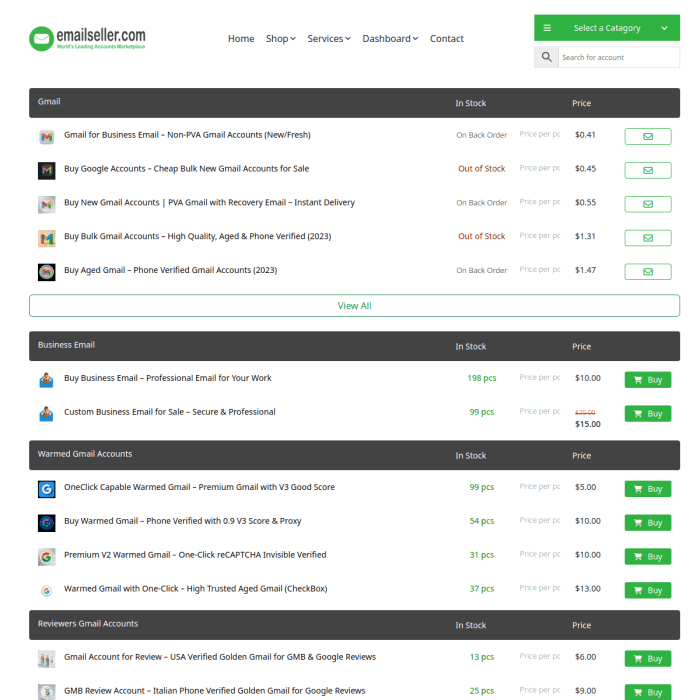The image size is (700, 700).
Task: Click blue G thumbnail of OneClick Capable Warmed Gmail
Action: tap(46, 489)
